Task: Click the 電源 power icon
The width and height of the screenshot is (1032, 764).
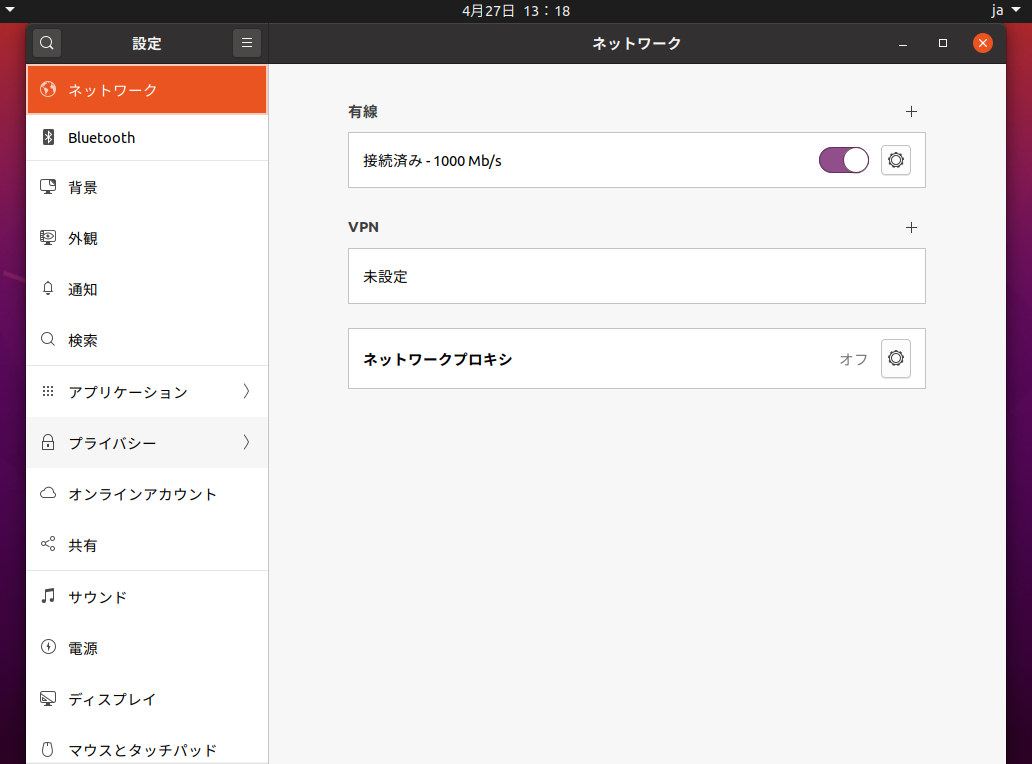Action: click(48, 647)
